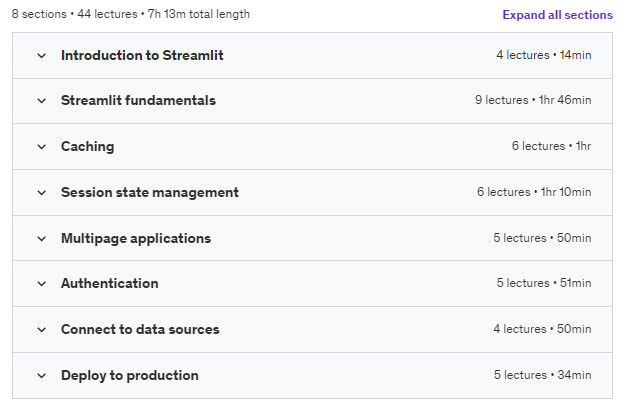Viewport: 621px width, 399px height.
Task: Expand chevron beside Authentication section
Action: pyautogui.click(x=42, y=284)
